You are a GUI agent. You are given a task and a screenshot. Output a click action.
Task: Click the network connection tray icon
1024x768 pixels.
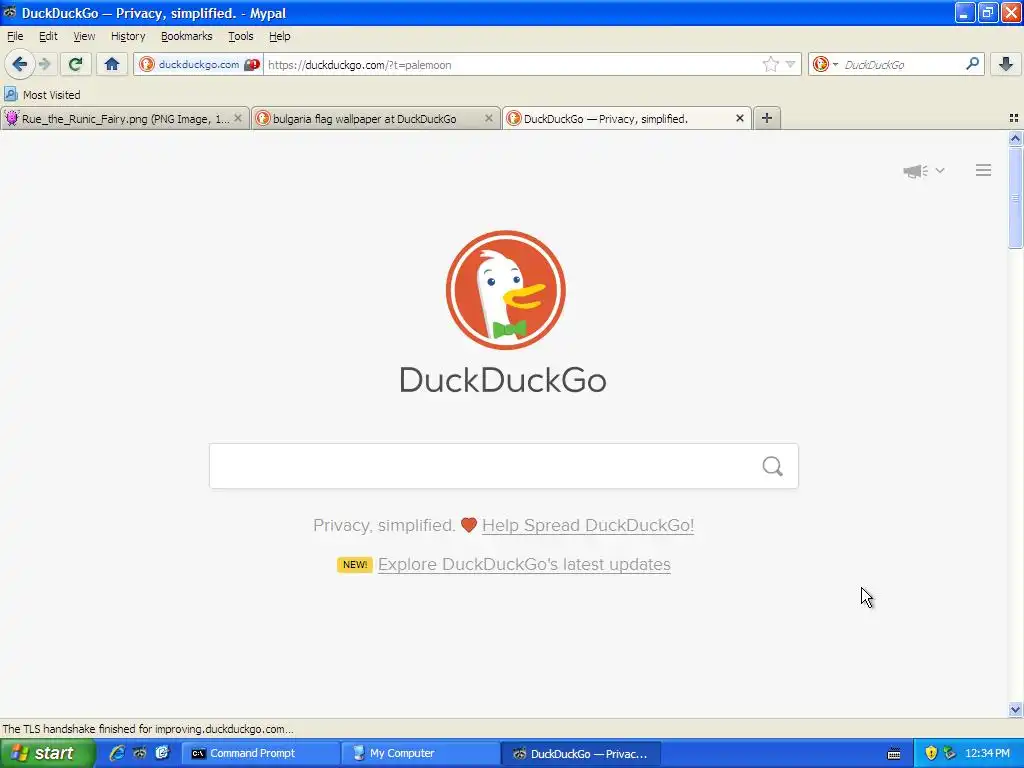950,753
